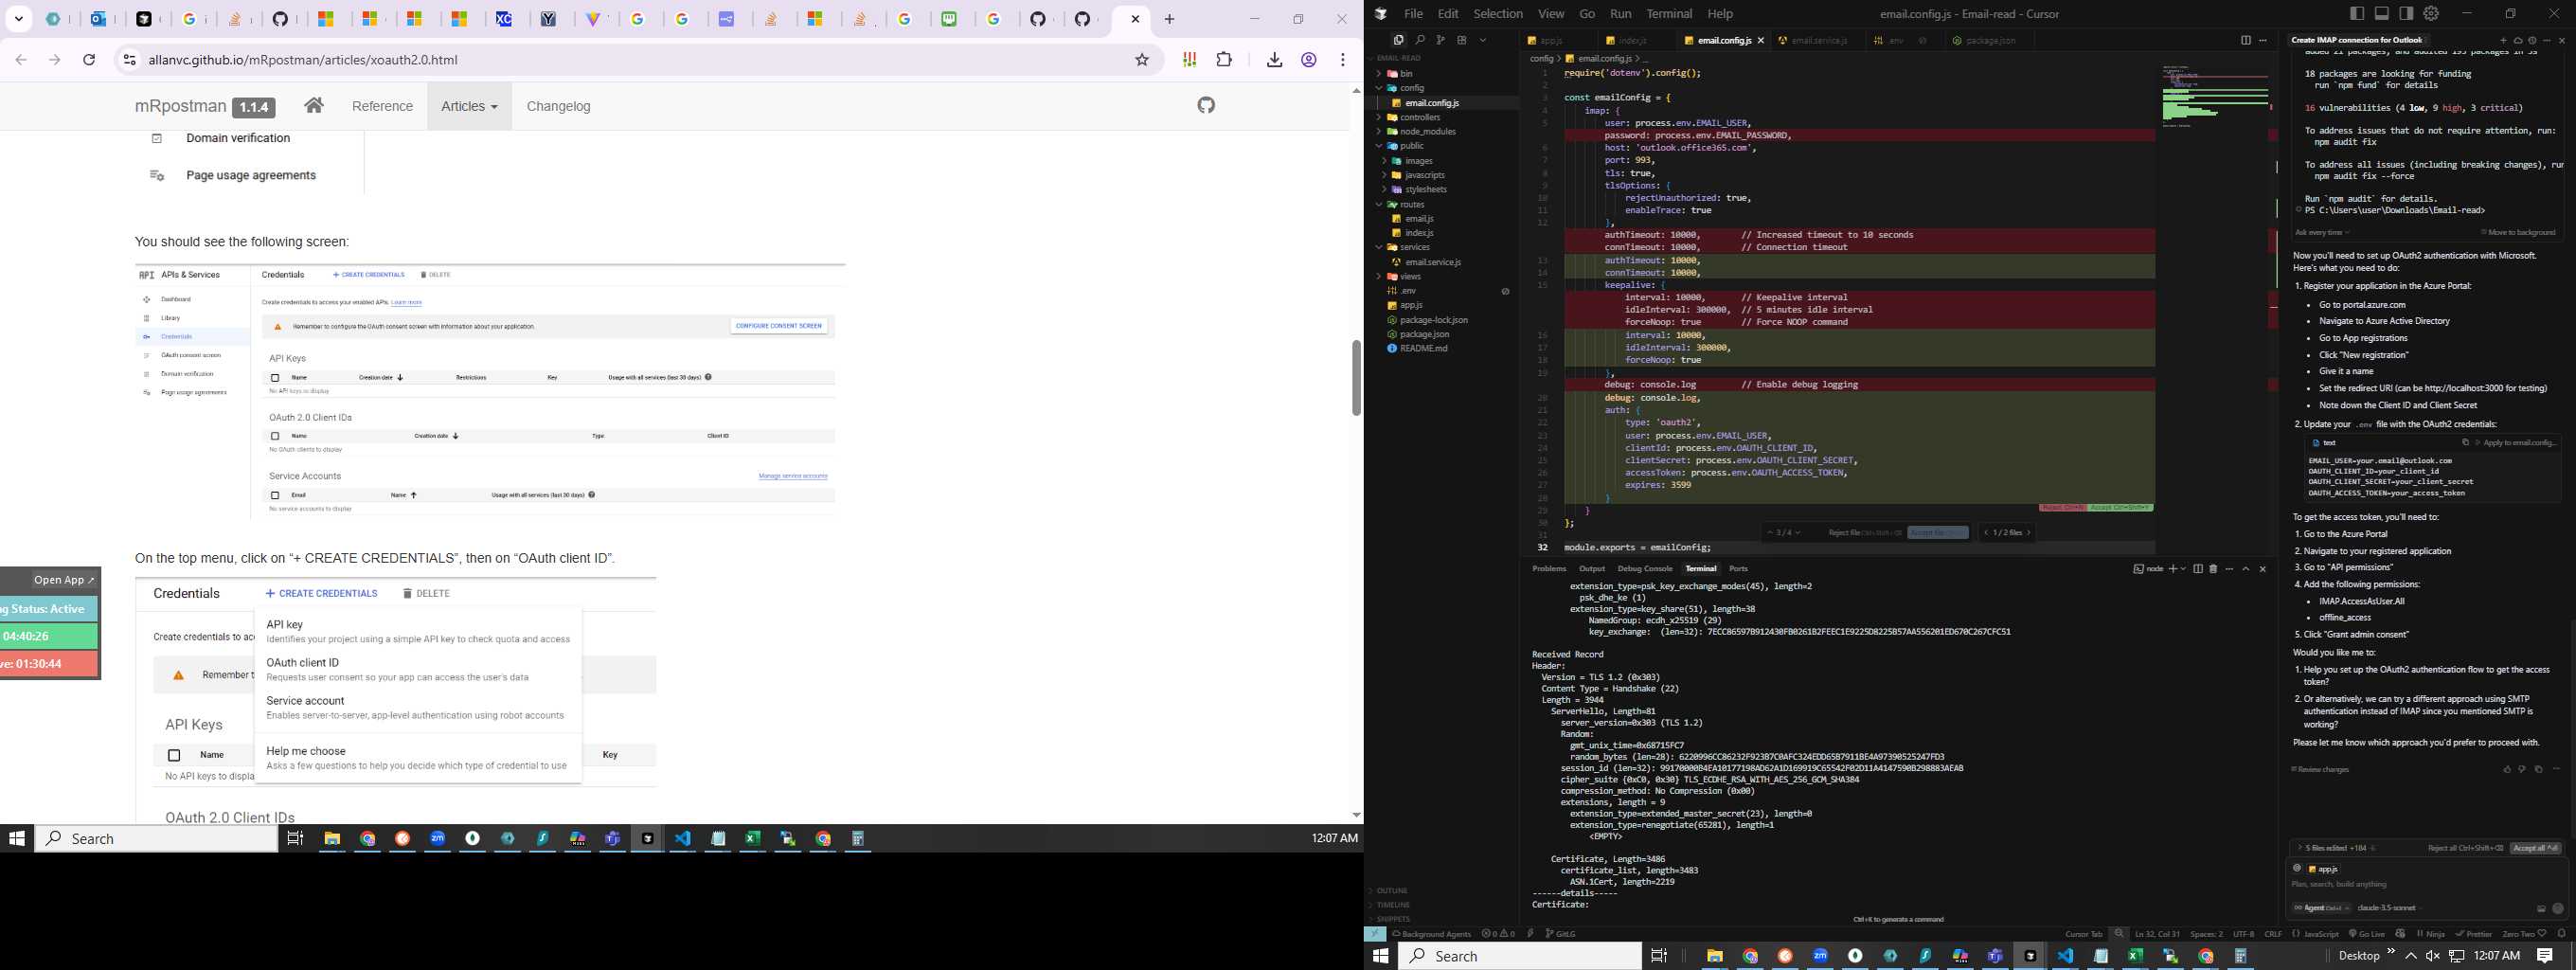Open the Explorer view in Cursor
This screenshot has width=2576, height=970.
(1398, 40)
